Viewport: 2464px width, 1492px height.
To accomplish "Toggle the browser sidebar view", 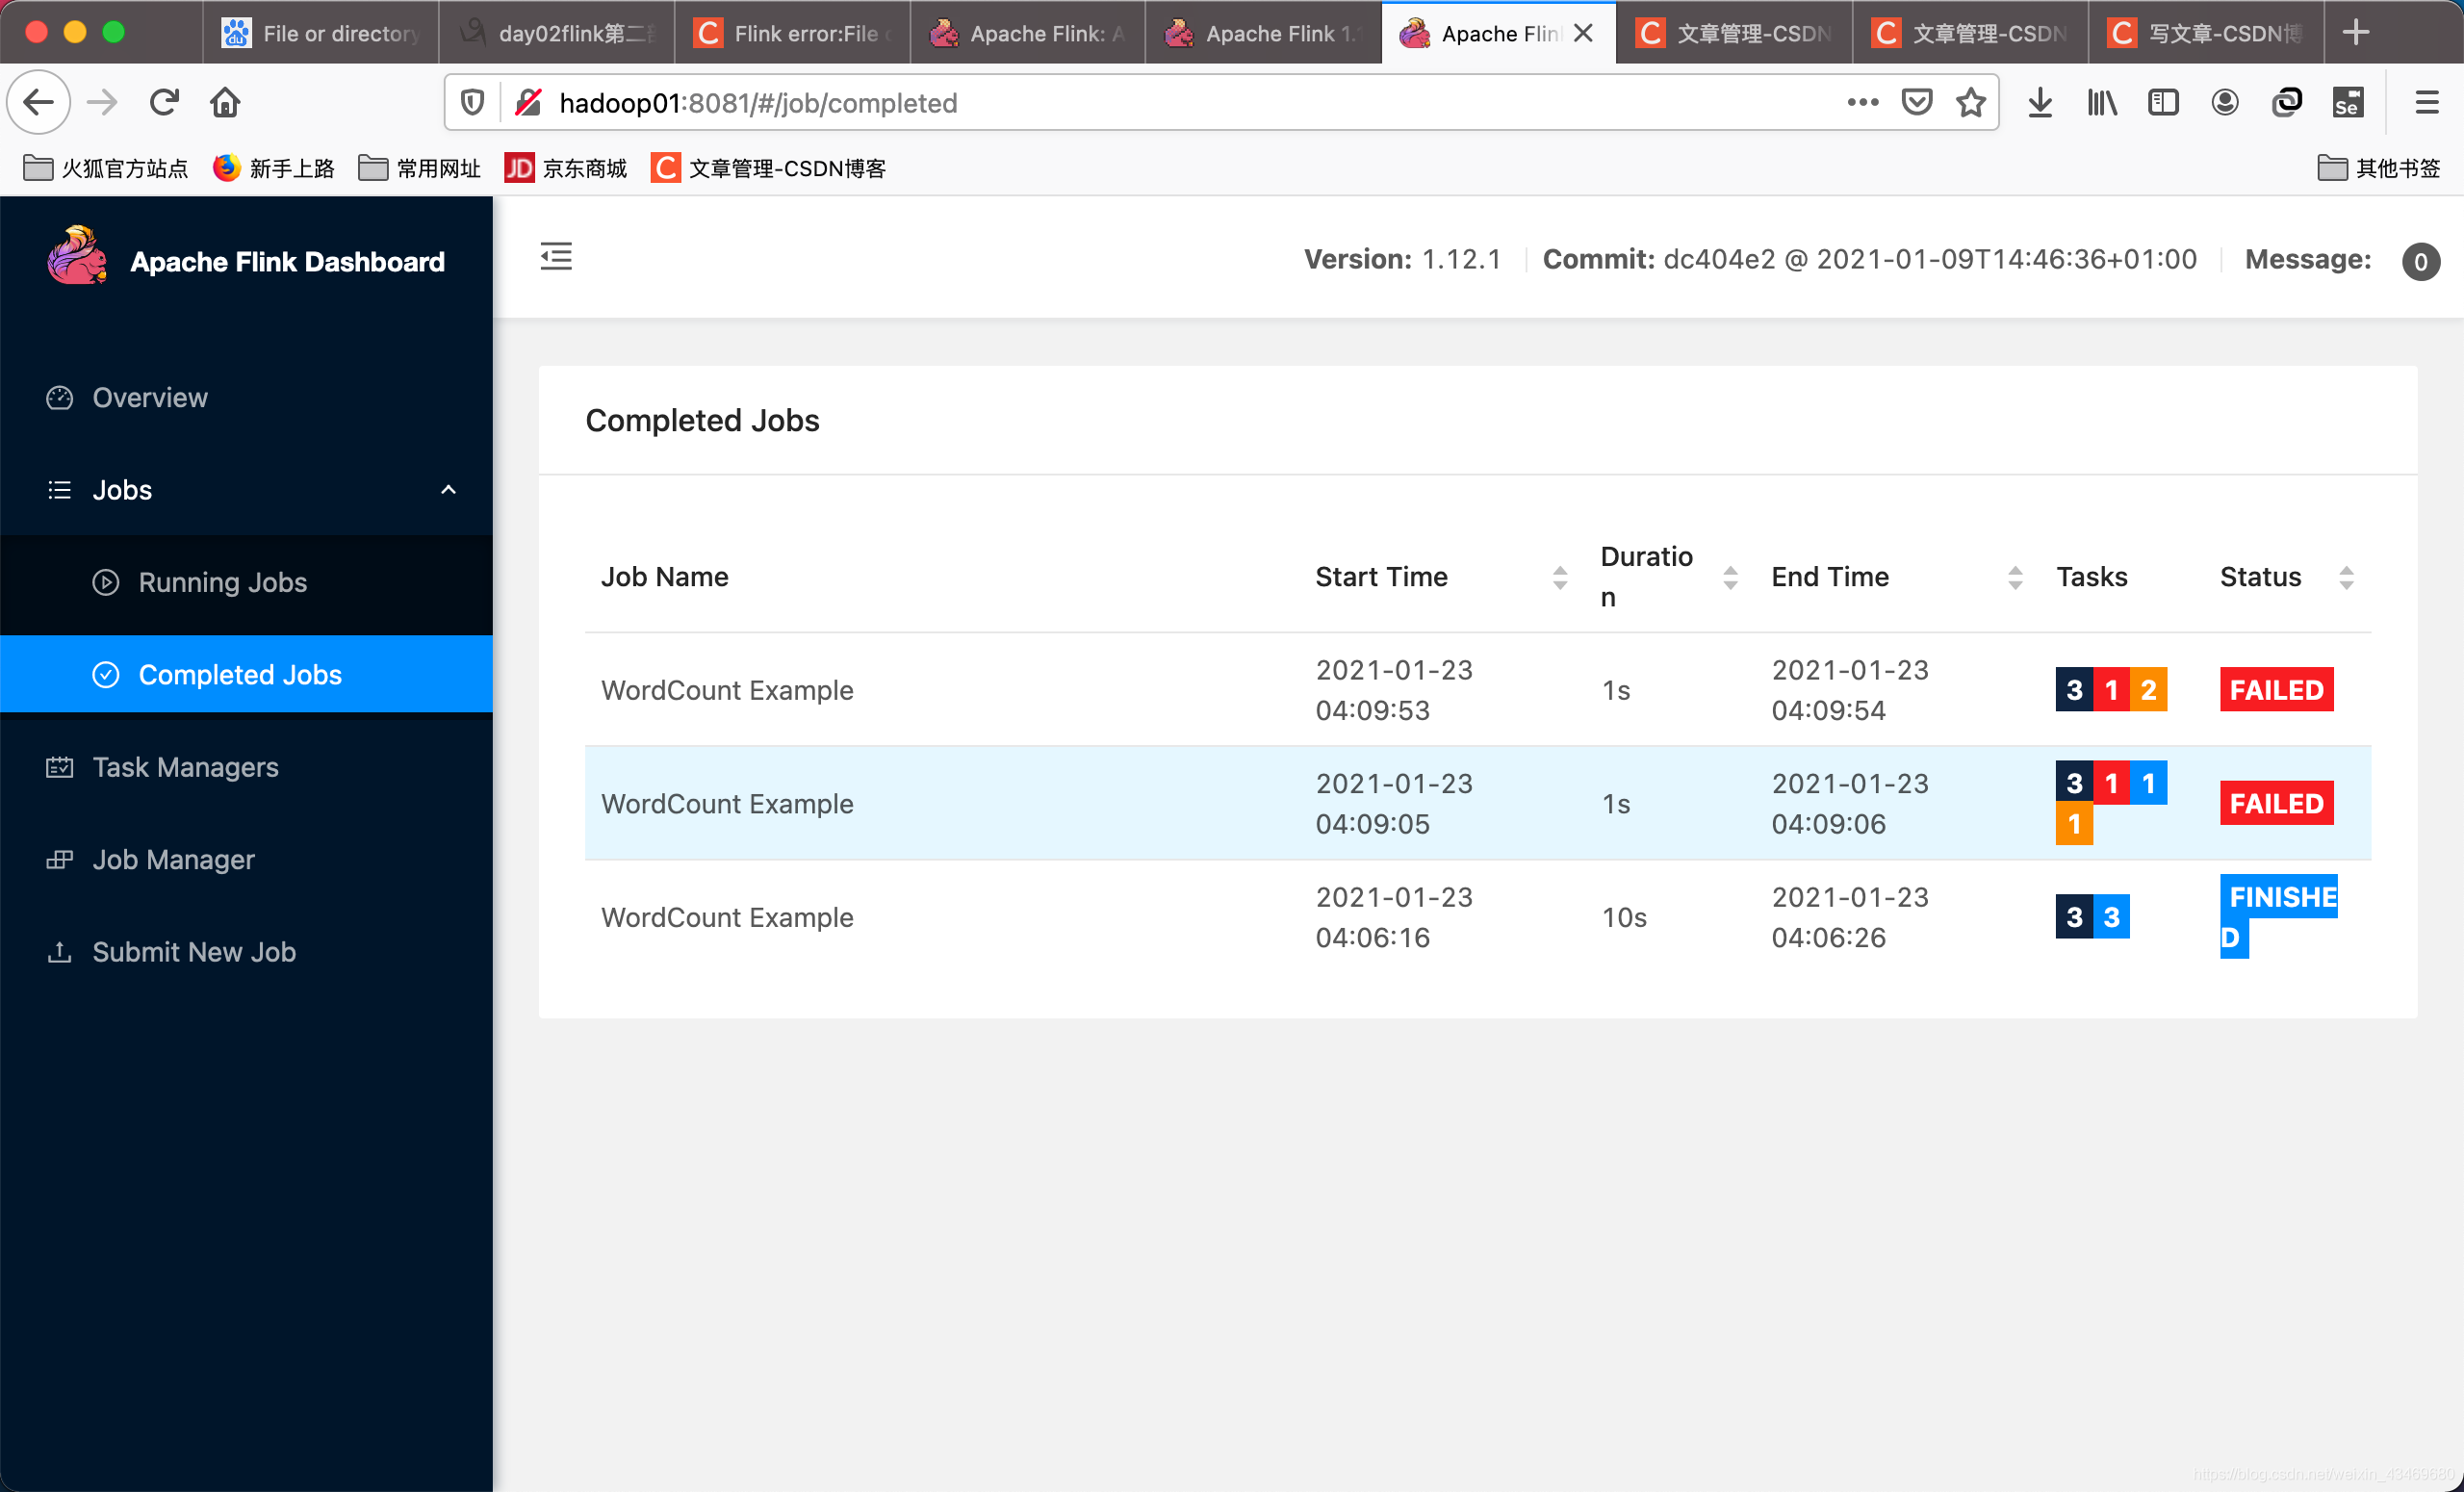I will pos(2163,102).
